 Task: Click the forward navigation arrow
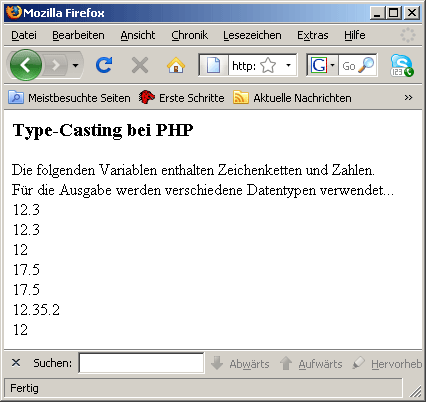[x=56, y=65]
